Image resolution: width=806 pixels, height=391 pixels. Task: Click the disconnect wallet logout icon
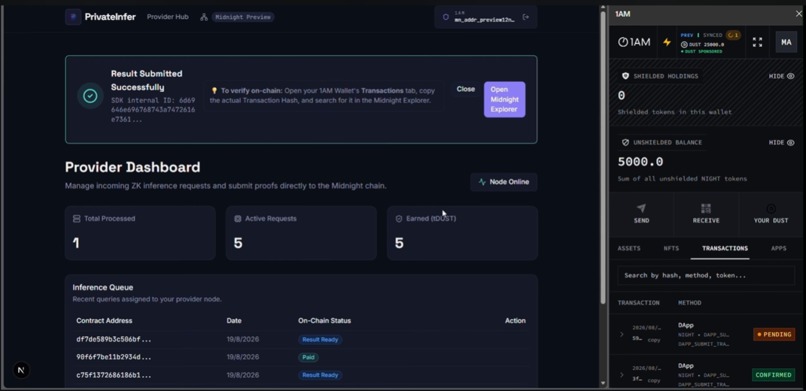pyautogui.click(x=525, y=17)
